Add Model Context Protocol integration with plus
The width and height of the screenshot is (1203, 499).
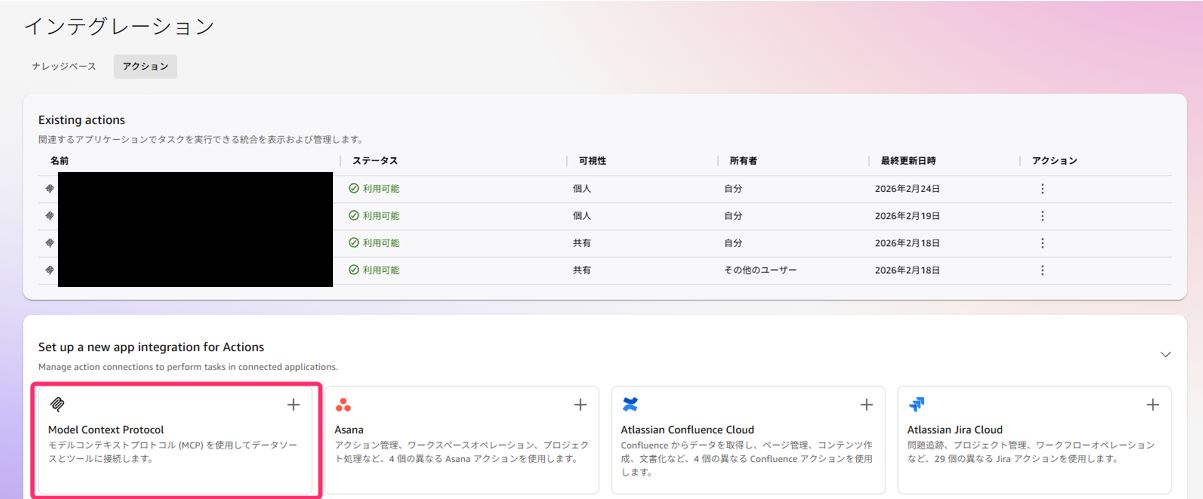coord(293,405)
